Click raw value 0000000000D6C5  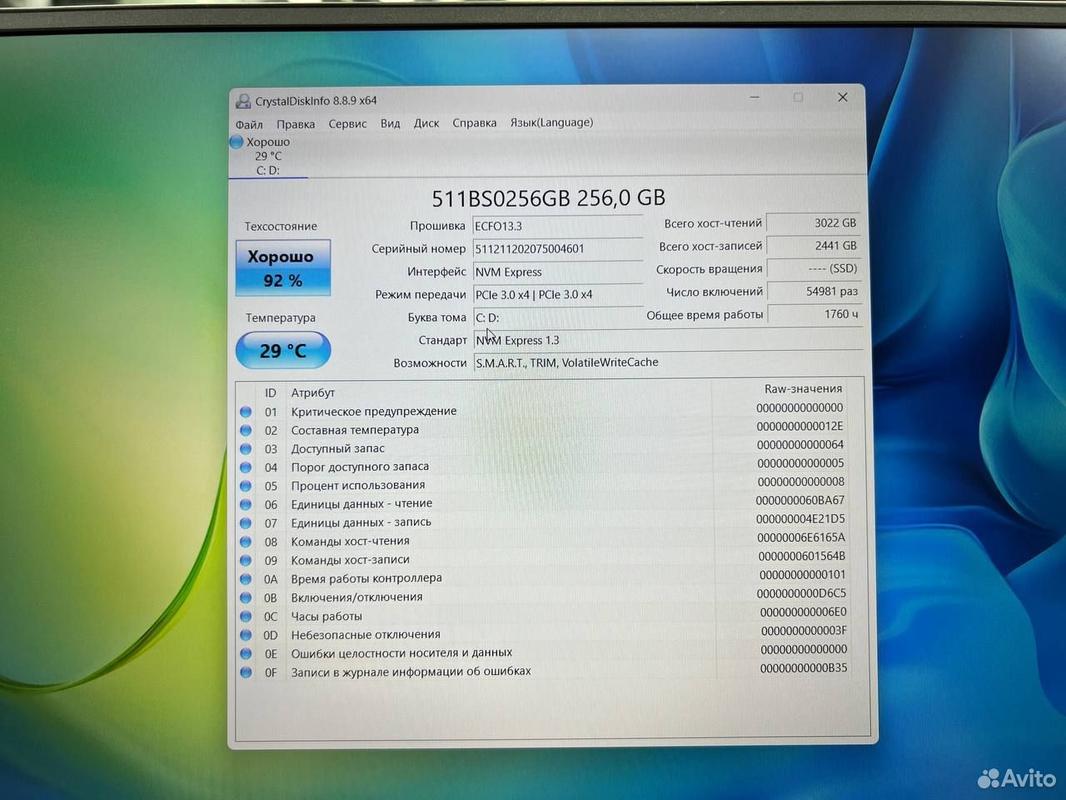[x=802, y=593]
